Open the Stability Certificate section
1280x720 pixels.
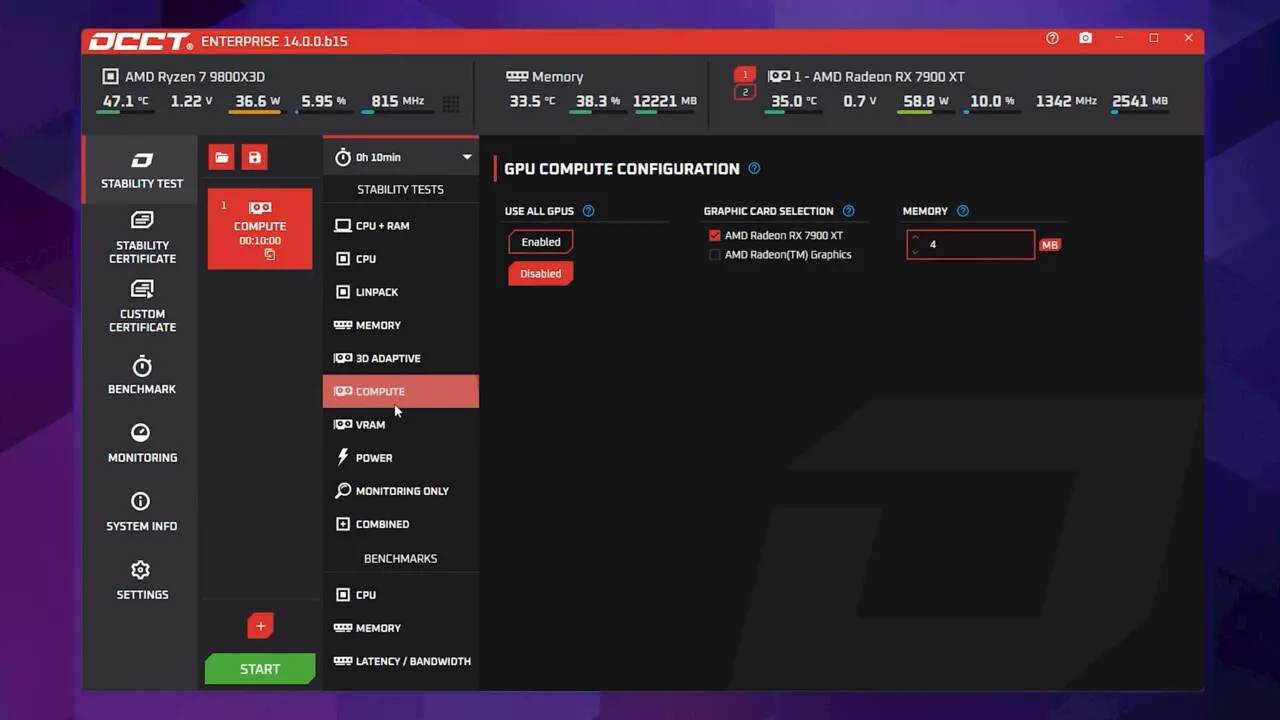pyautogui.click(x=141, y=238)
